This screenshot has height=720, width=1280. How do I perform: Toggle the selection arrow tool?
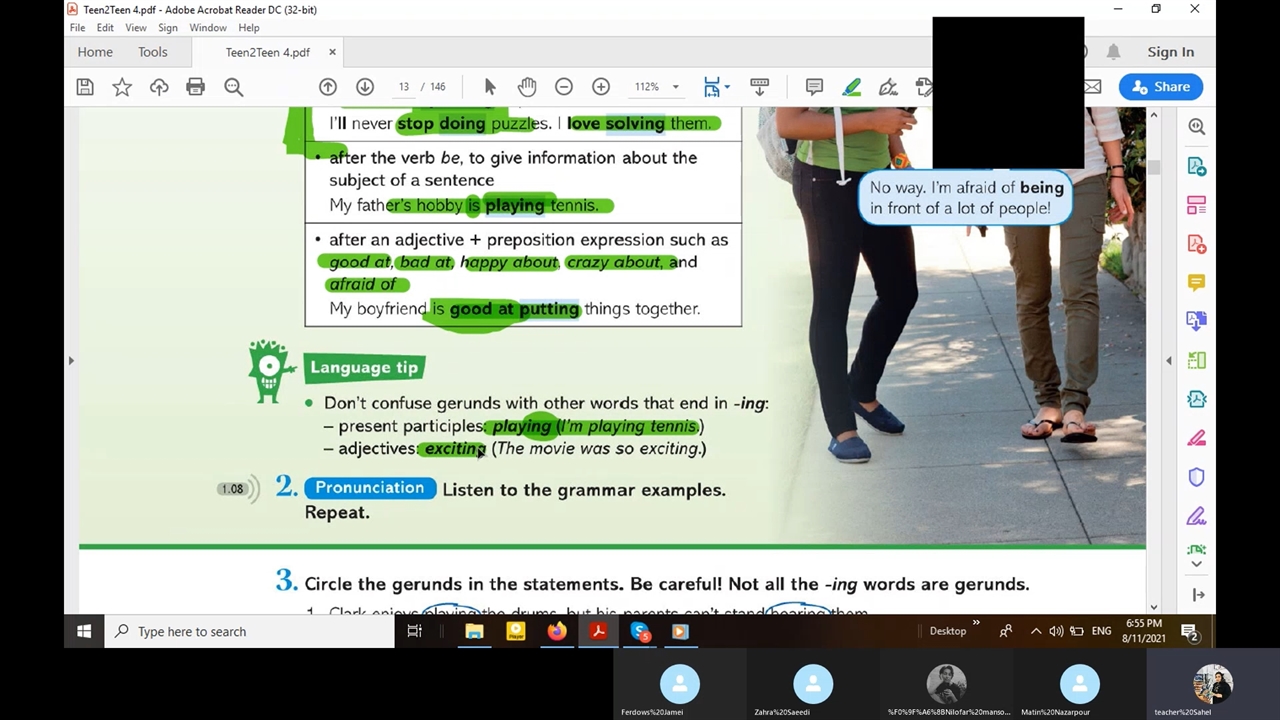[490, 87]
